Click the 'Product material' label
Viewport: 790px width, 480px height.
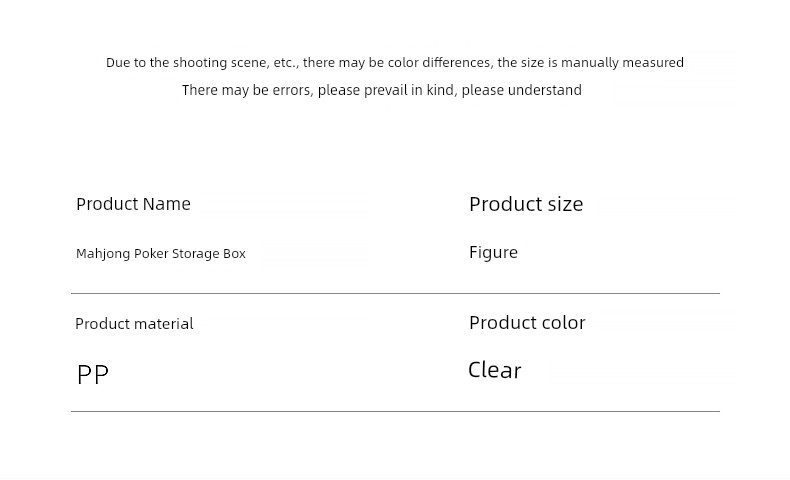coord(134,324)
